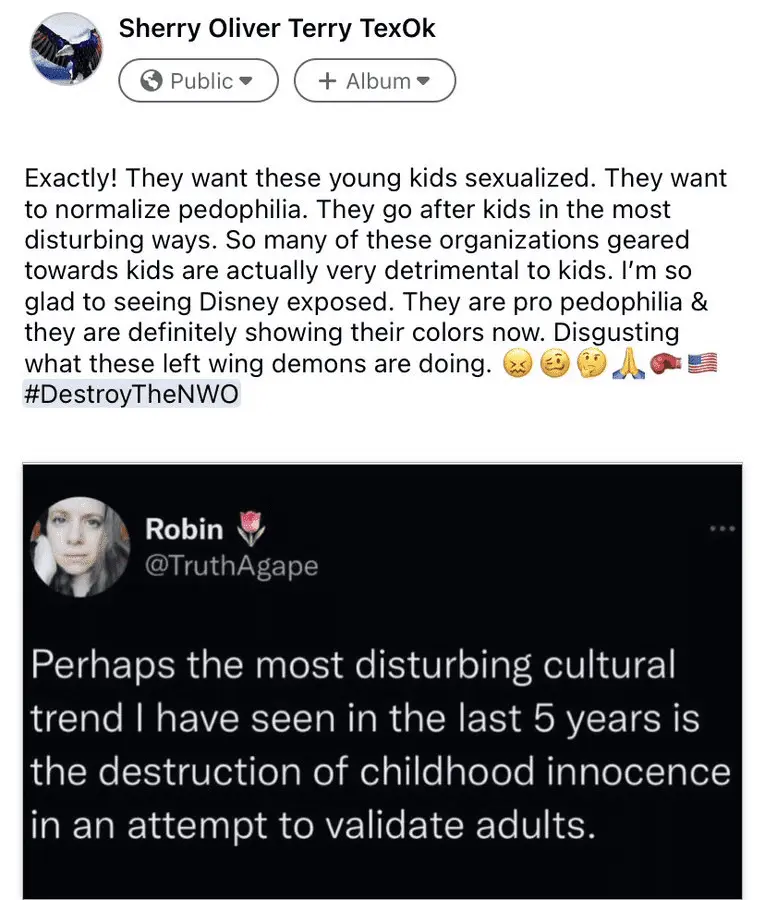Expand the Album selector dropdown
Image resolution: width=765 pixels, height=900 pixels.
point(374,81)
